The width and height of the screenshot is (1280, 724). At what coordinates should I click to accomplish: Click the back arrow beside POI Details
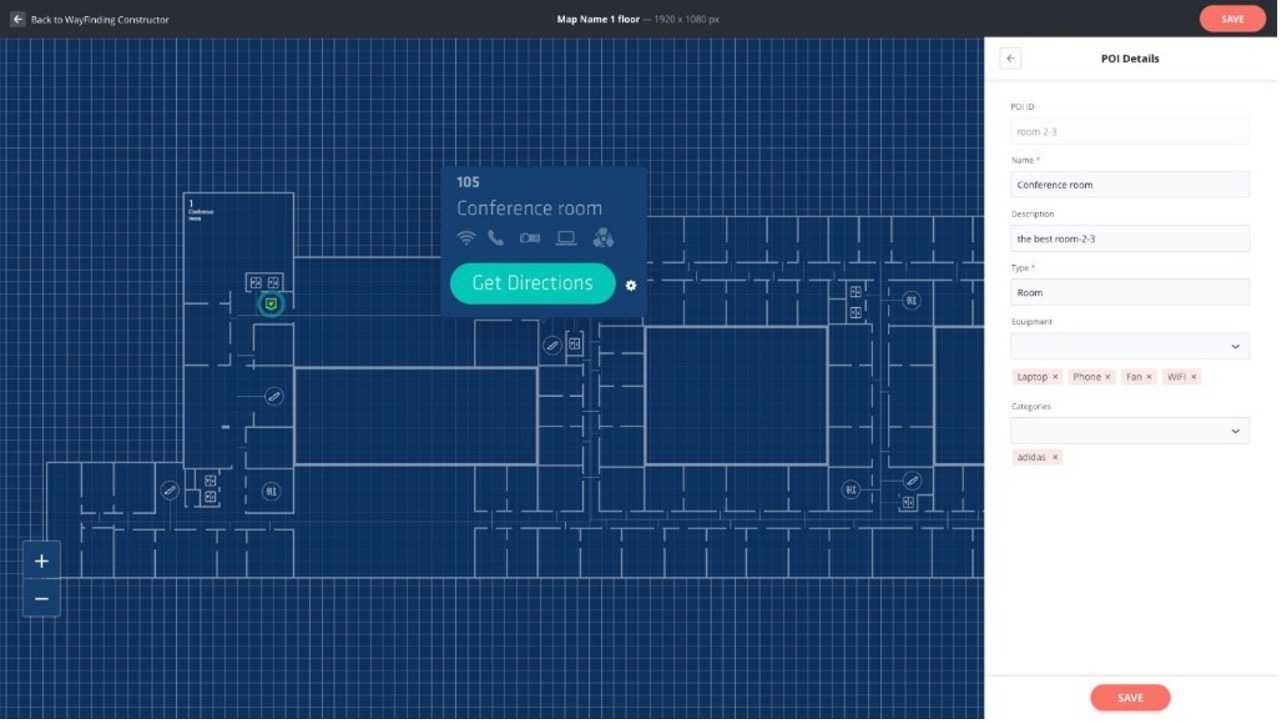coord(1010,59)
